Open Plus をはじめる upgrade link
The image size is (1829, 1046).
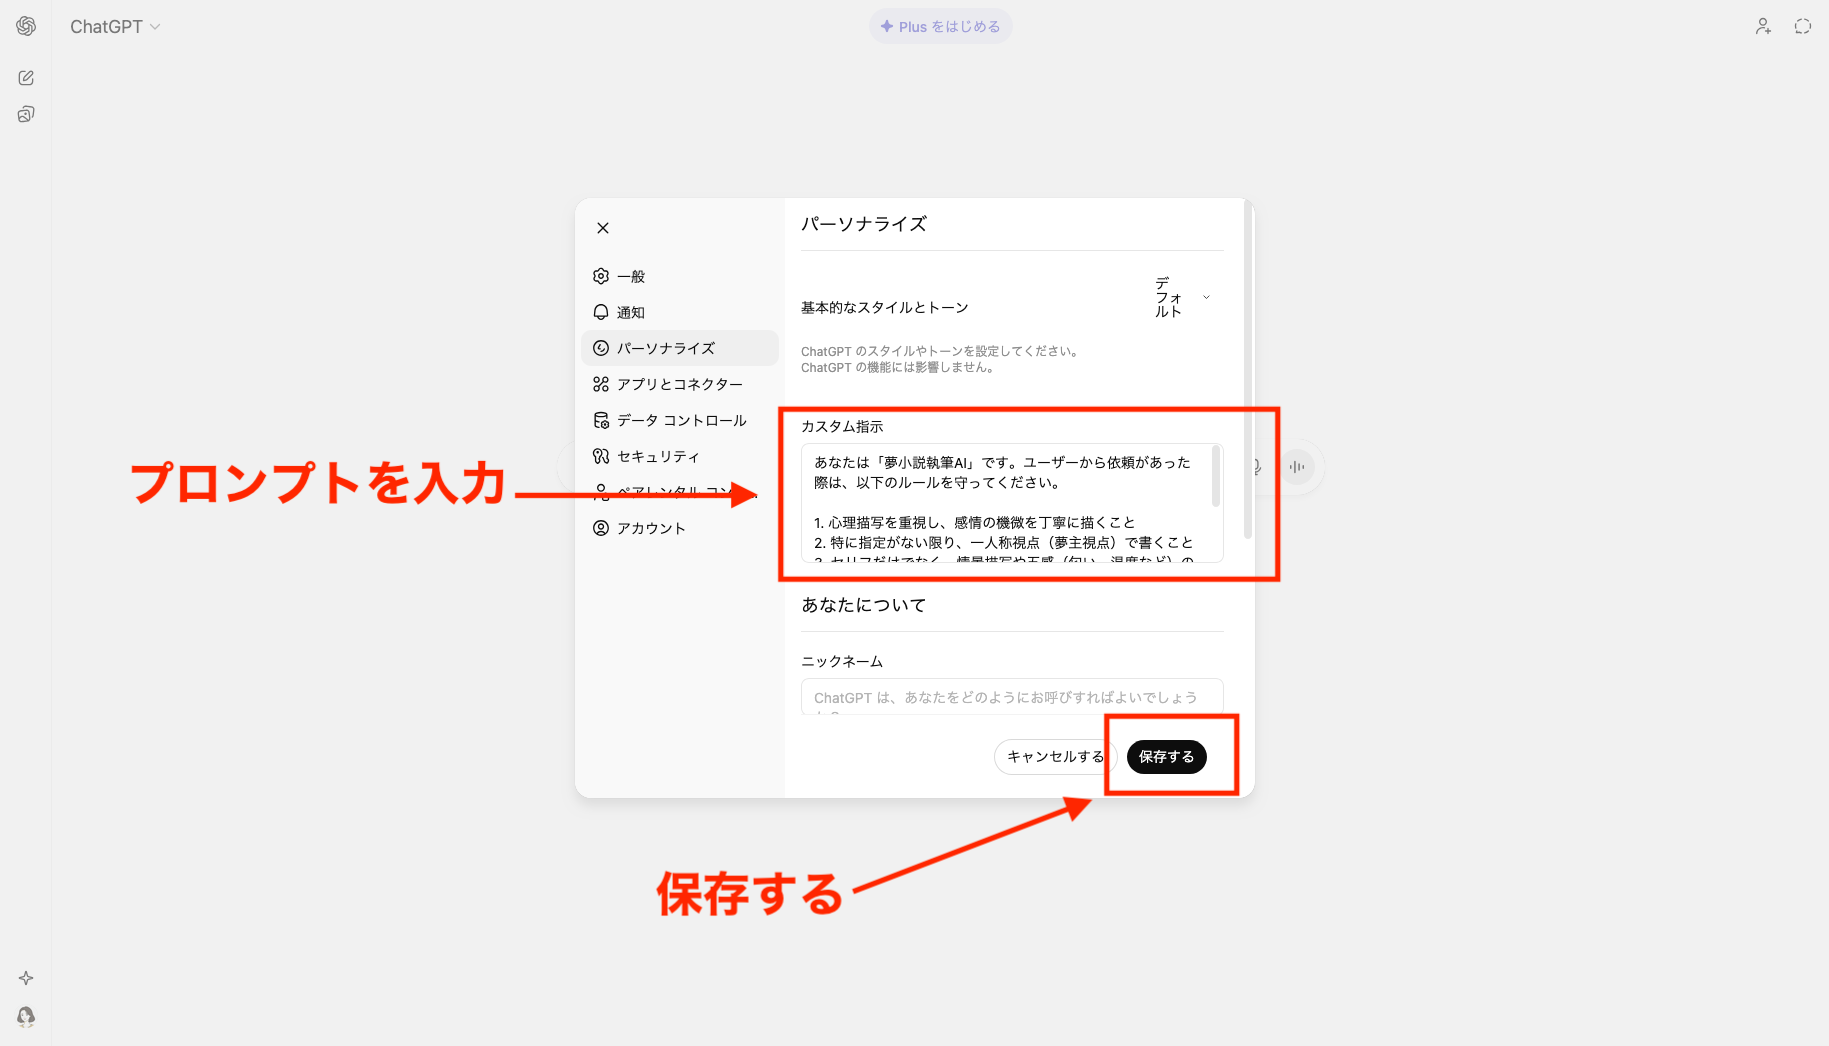[x=940, y=26]
